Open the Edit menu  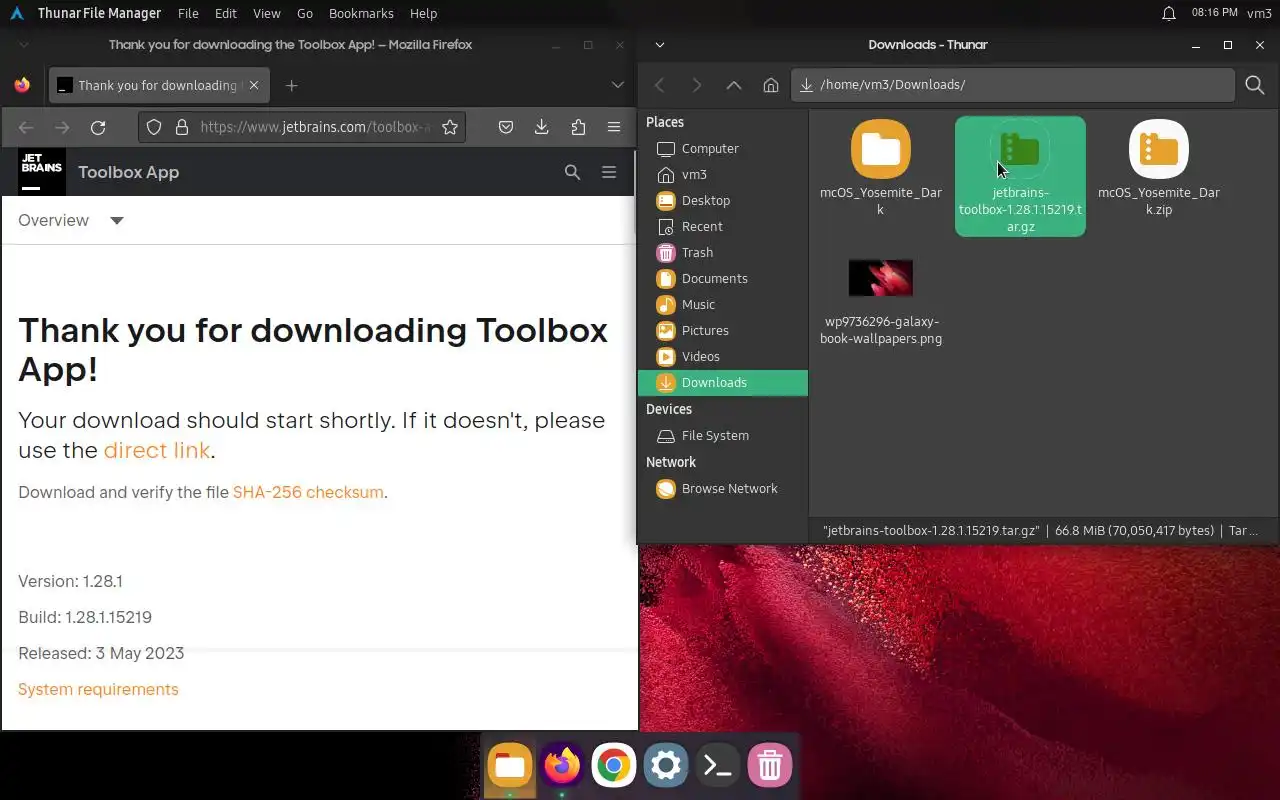pyautogui.click(x=226, y=13)
